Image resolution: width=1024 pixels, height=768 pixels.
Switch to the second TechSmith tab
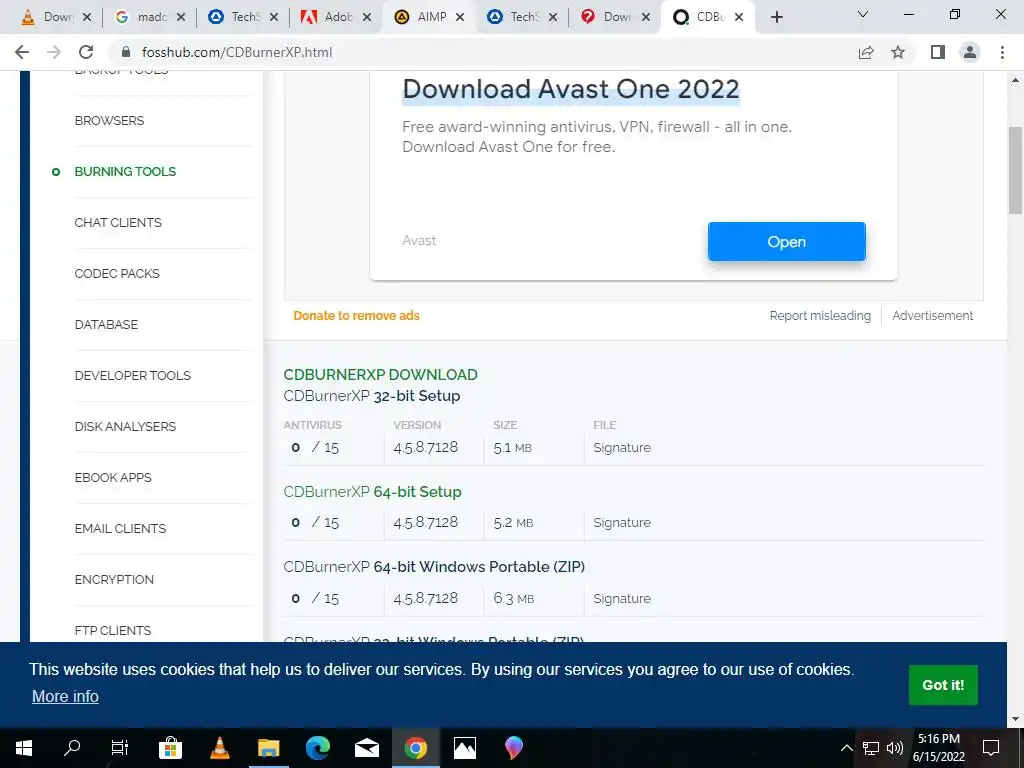point(513,18)
